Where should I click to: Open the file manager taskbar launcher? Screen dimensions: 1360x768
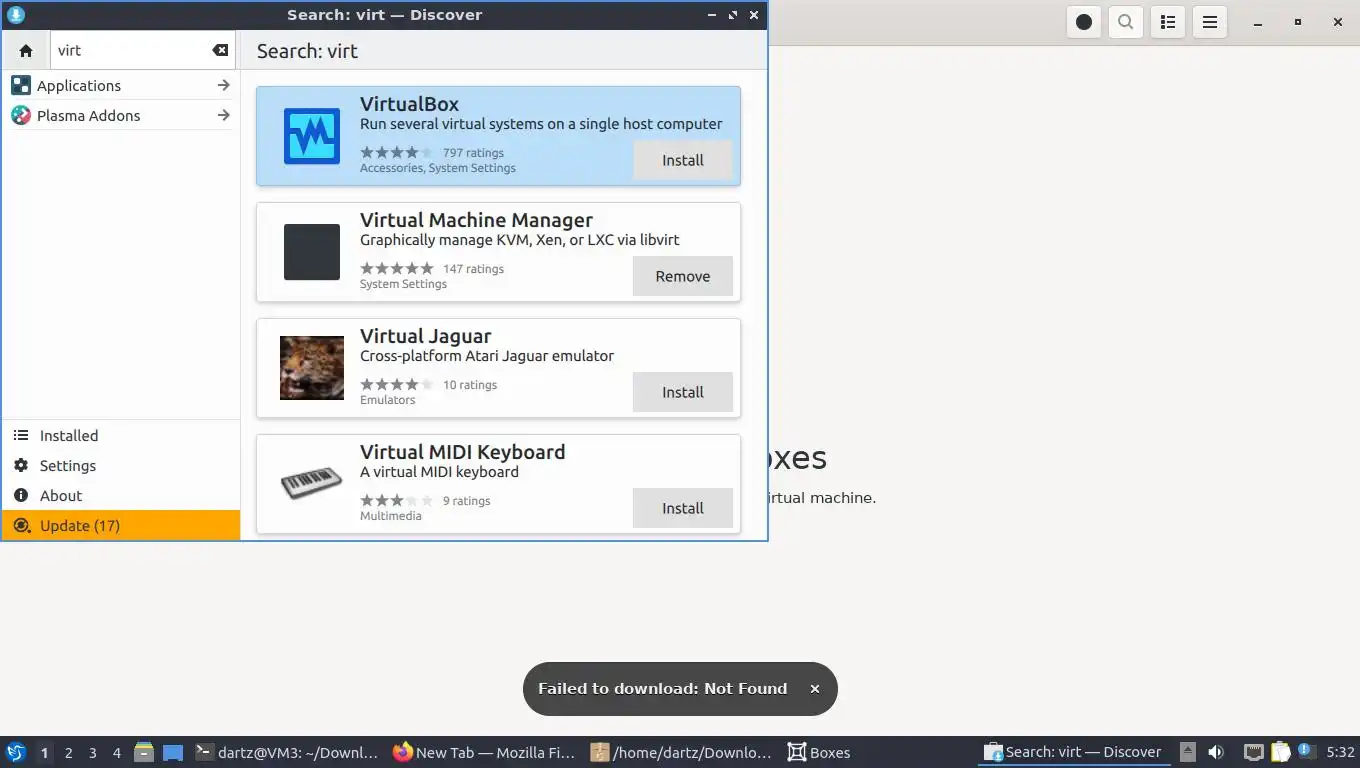click(144, 752)
